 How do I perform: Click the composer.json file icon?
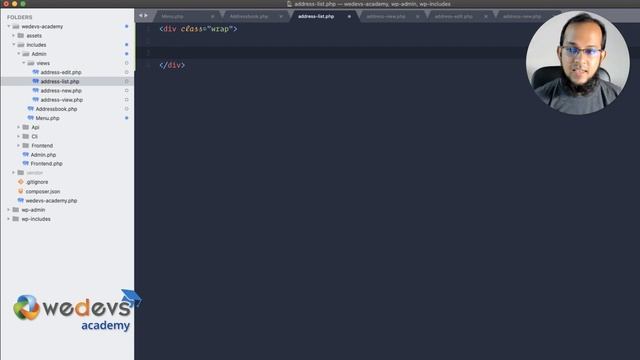tap(21, 191)
